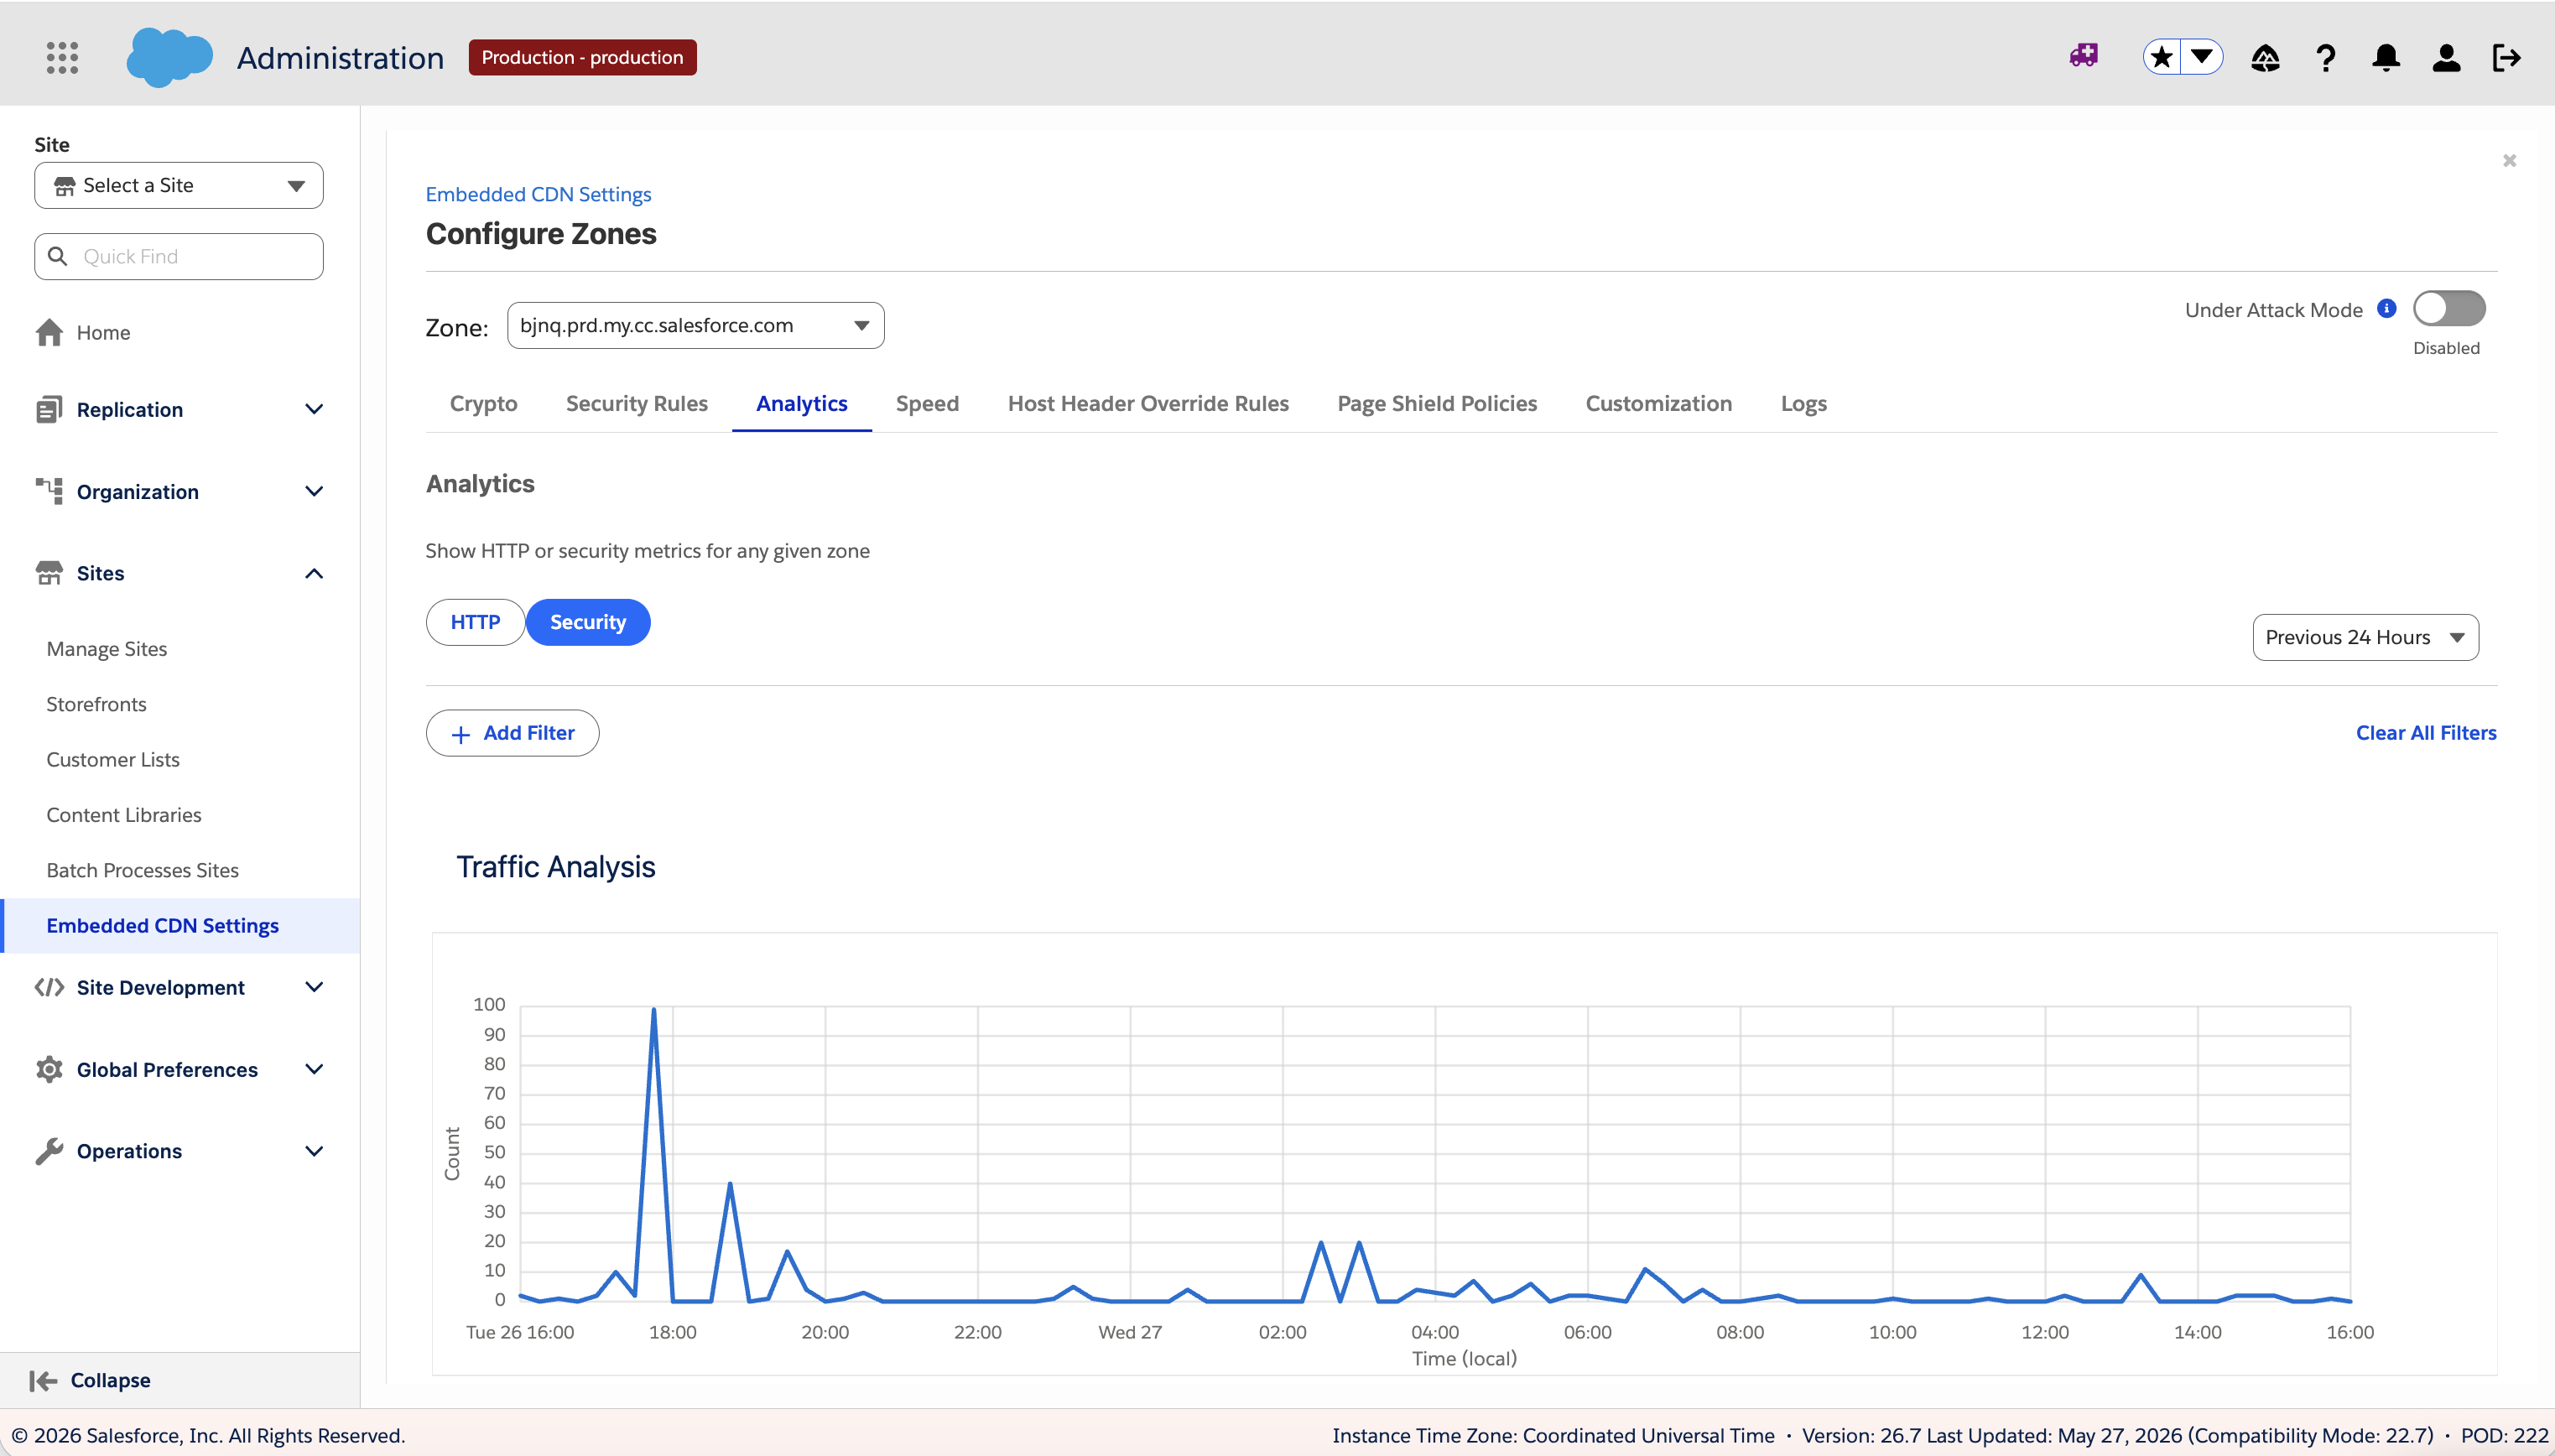The width and height of the screenshot is (2555, 1456).
Task: Open Page Shield Policies tab
Action: pyautogui.click(x=1437, y=403)
